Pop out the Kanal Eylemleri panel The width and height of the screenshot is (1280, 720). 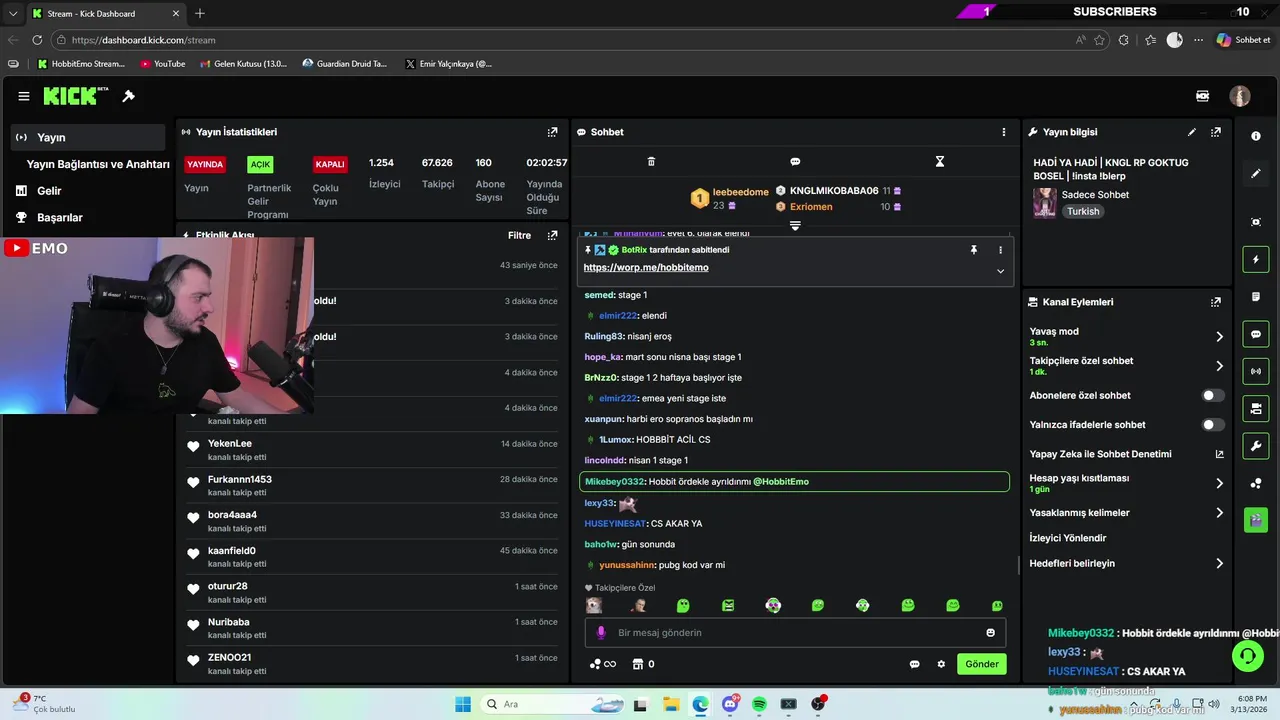pyautogui.click(x=1216, y=302)
